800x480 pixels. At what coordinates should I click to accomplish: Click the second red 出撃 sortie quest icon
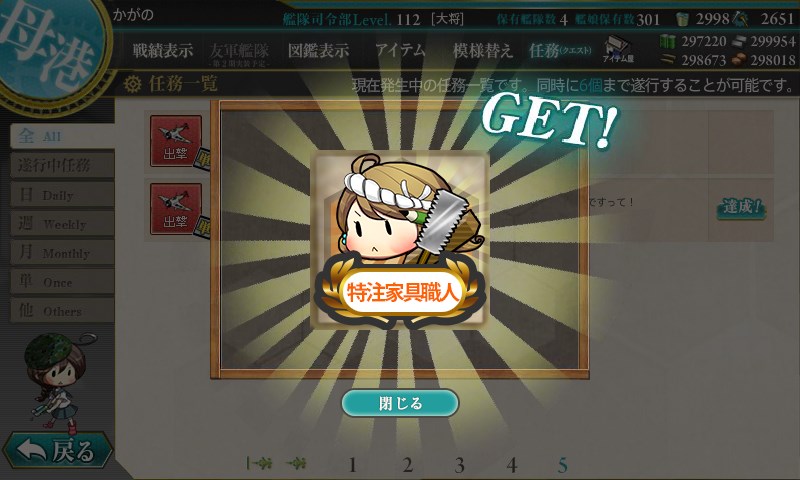tap(176, 209)
